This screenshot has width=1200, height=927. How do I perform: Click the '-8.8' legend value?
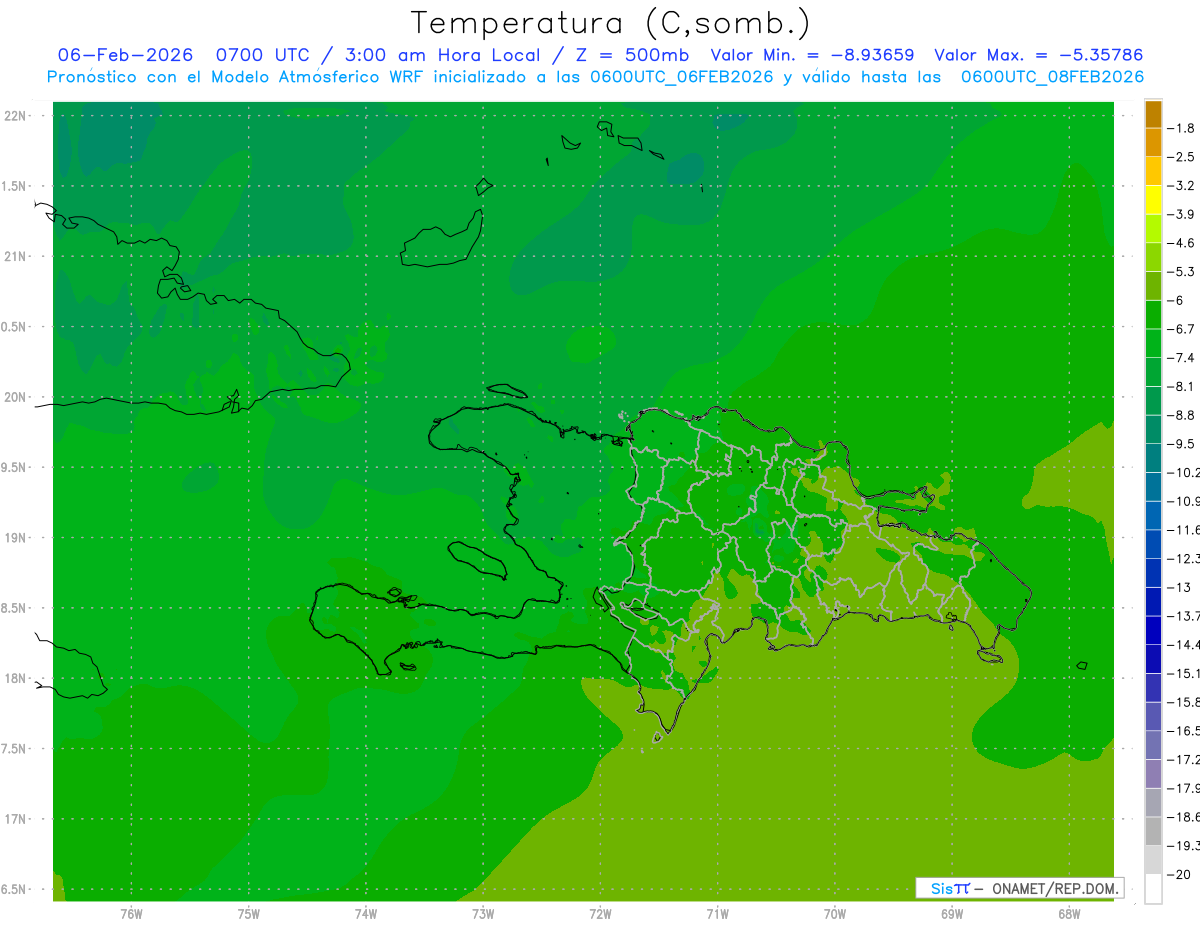pos(1183,415)
